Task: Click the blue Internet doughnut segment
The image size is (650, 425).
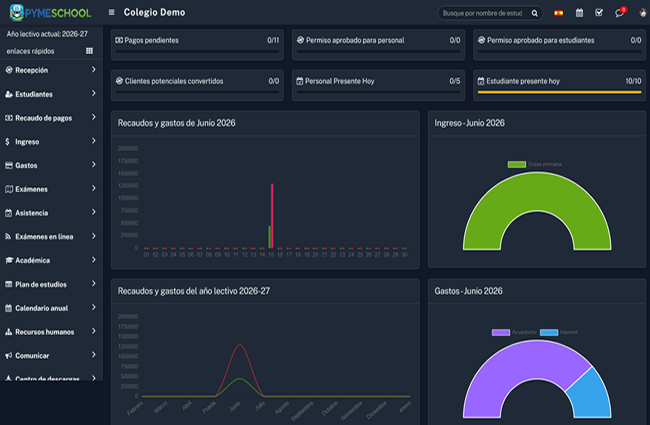Action: coord(590,394)
